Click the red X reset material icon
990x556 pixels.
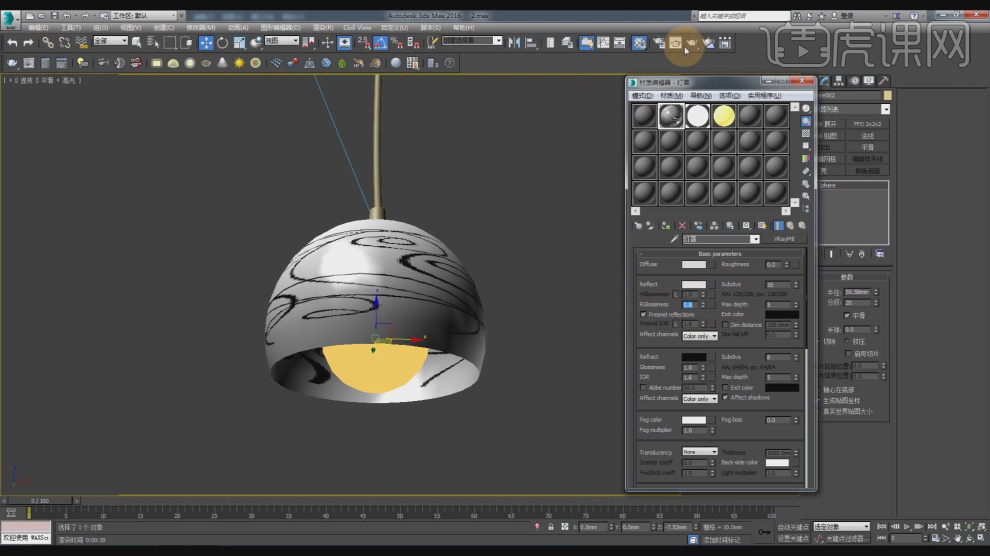682,226
